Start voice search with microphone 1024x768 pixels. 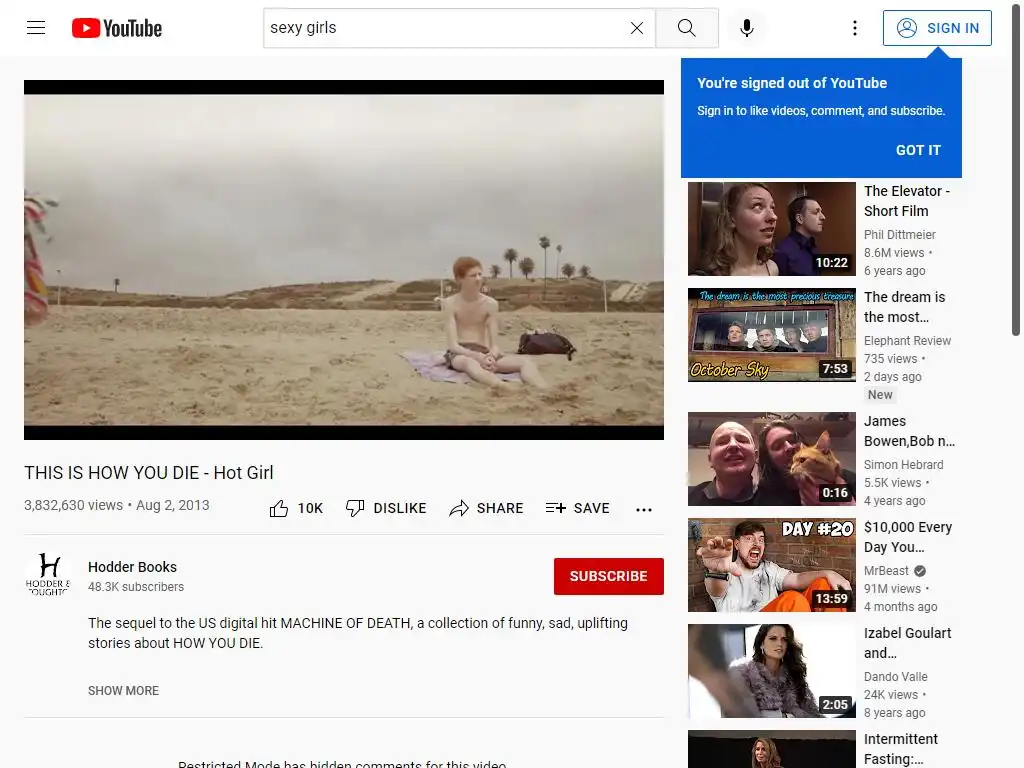click(747, 28)
